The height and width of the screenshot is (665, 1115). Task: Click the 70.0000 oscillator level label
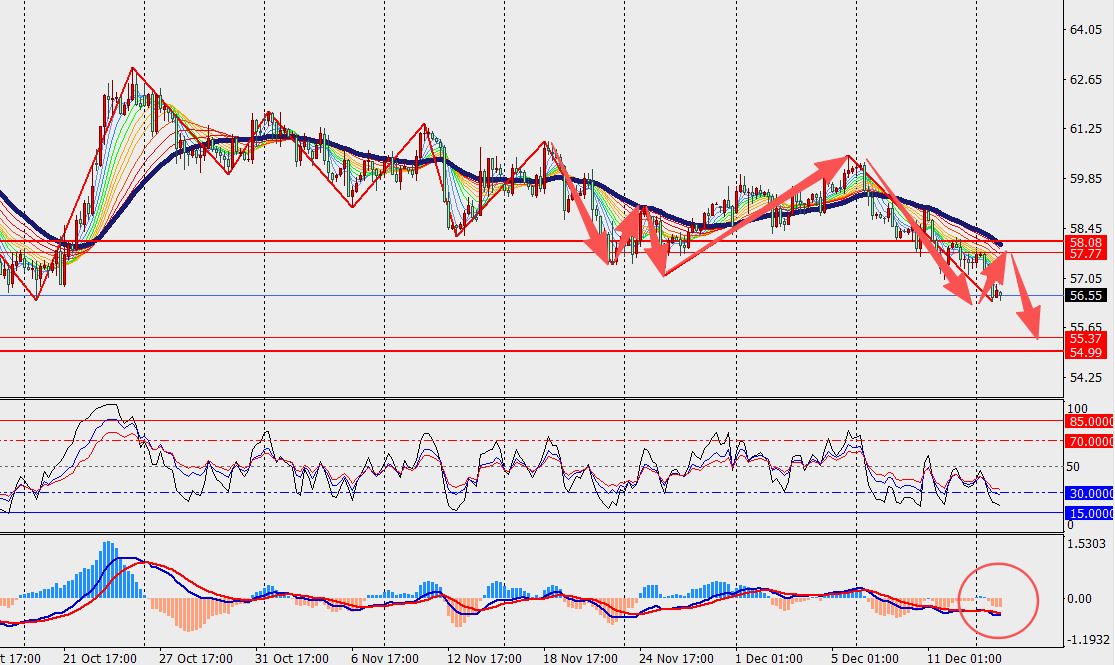(x=1090, y=441)
